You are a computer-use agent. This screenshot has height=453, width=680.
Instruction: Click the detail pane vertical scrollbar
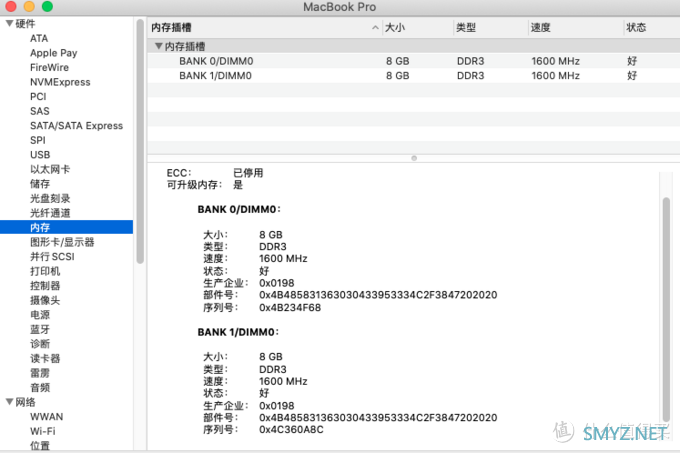(666, 309)
